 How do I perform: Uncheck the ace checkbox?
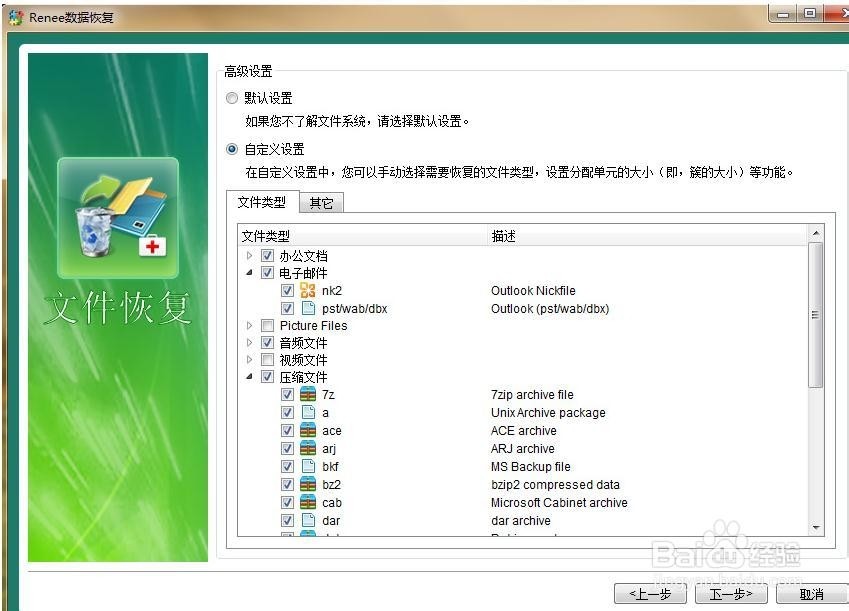pyautogui.click(x=288, y=431)
